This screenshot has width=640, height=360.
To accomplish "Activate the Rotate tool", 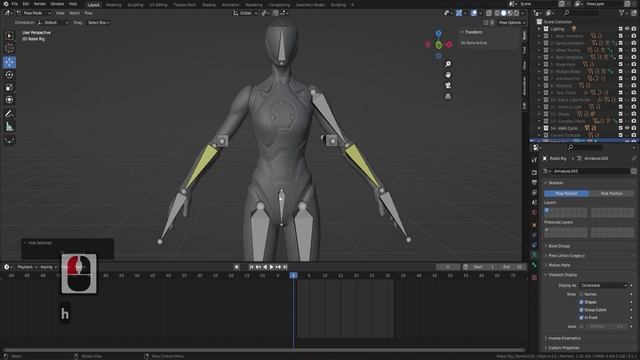I will point(9,75).
